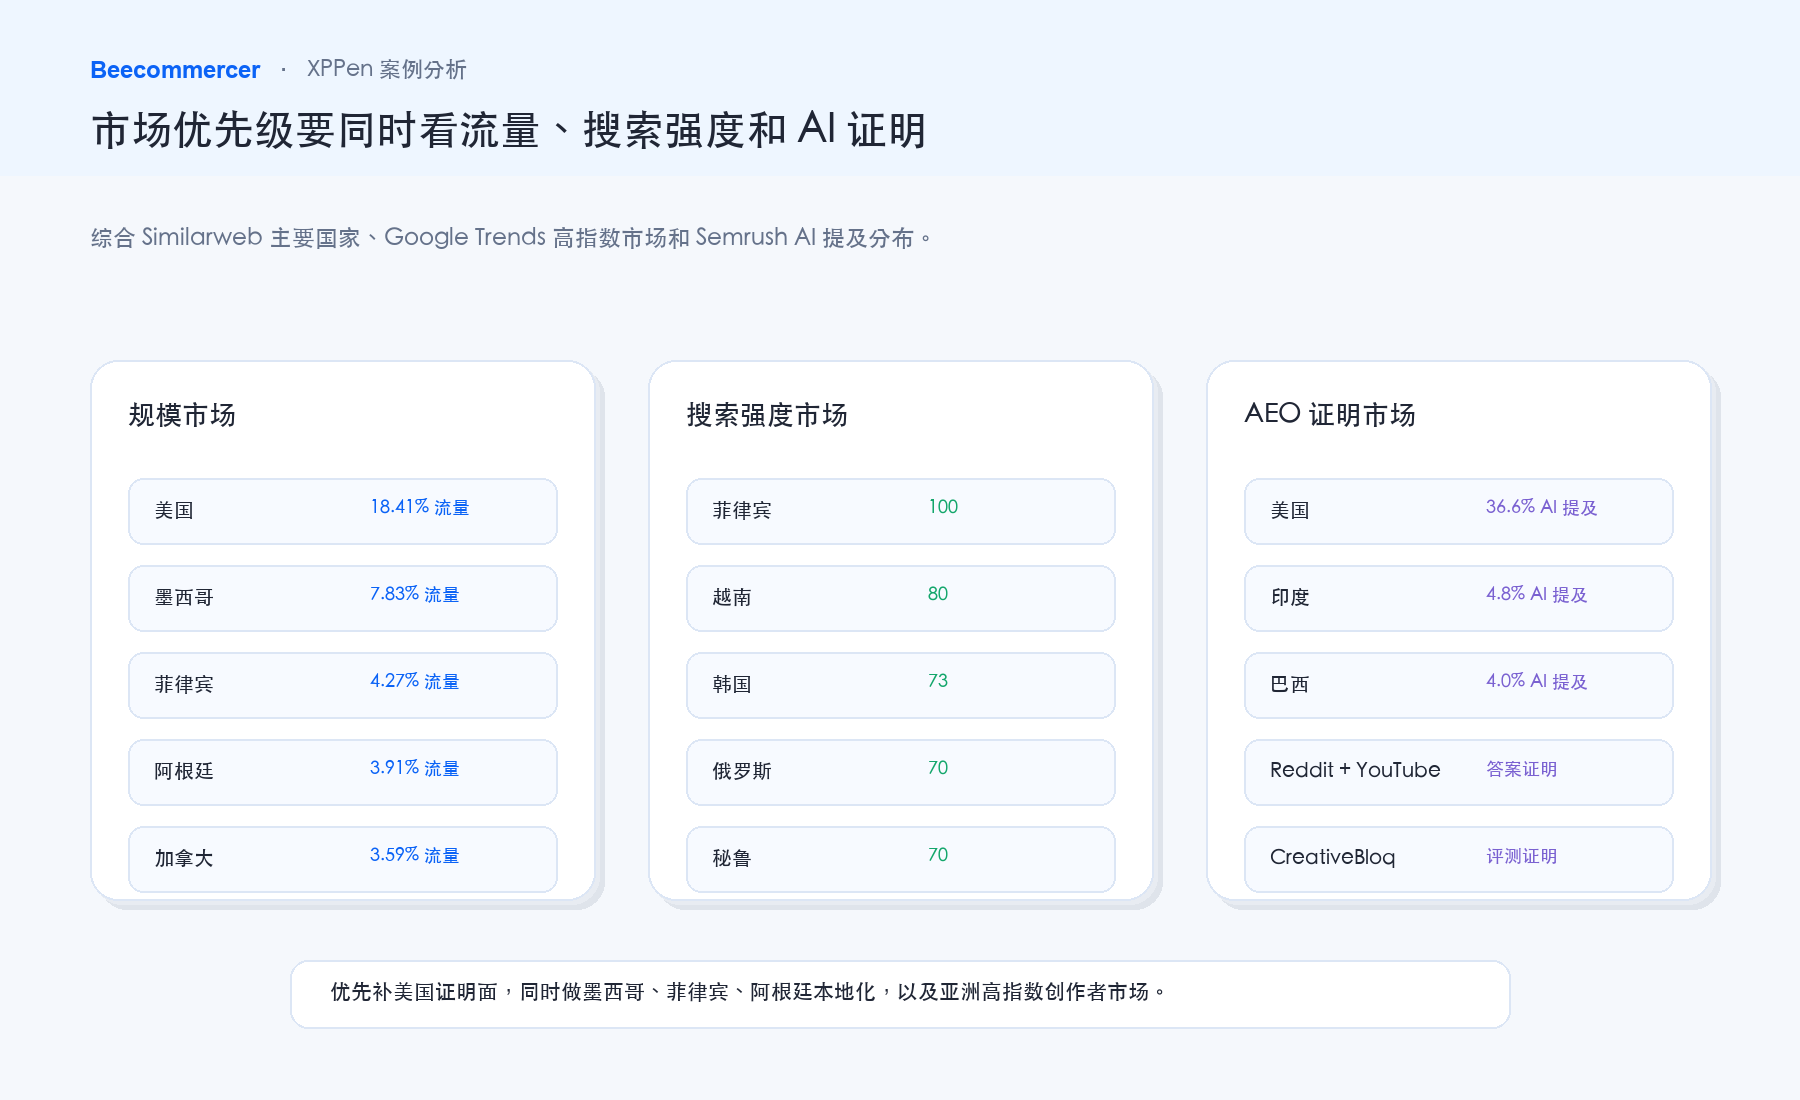Select the 墨西哥 row label

click(184, 598)
